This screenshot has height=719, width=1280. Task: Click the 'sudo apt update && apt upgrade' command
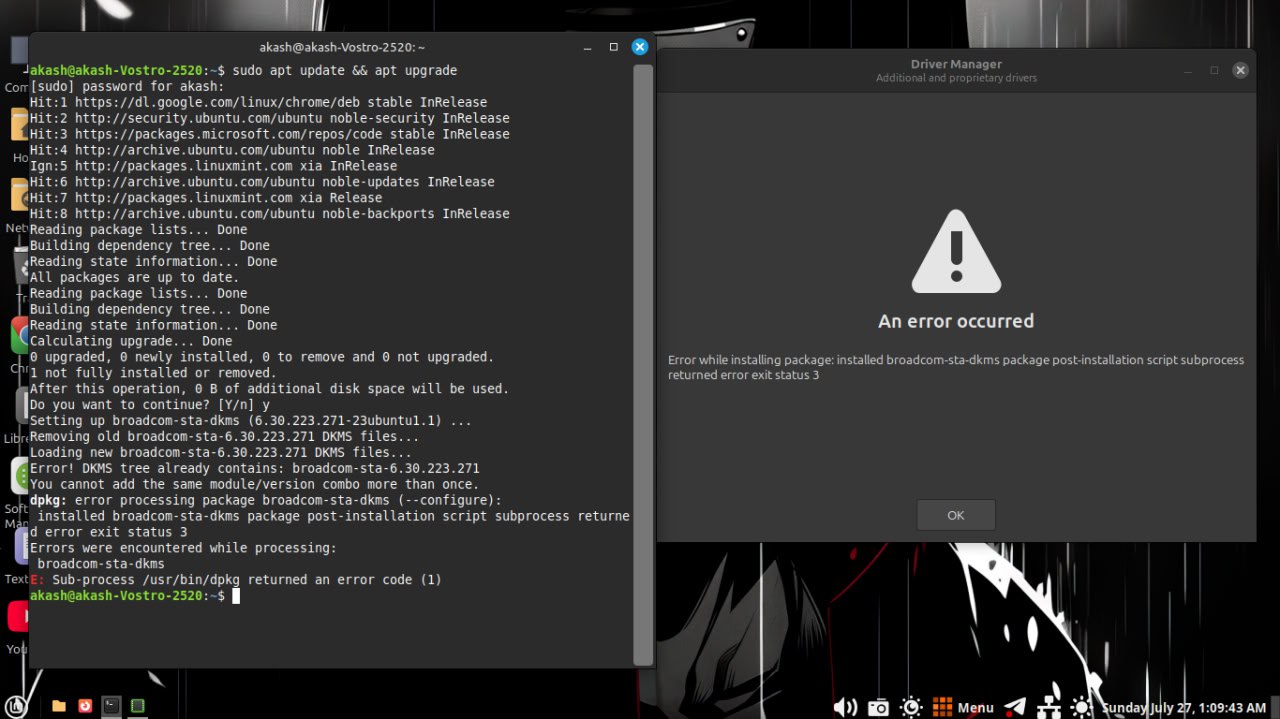coord(345,71)
